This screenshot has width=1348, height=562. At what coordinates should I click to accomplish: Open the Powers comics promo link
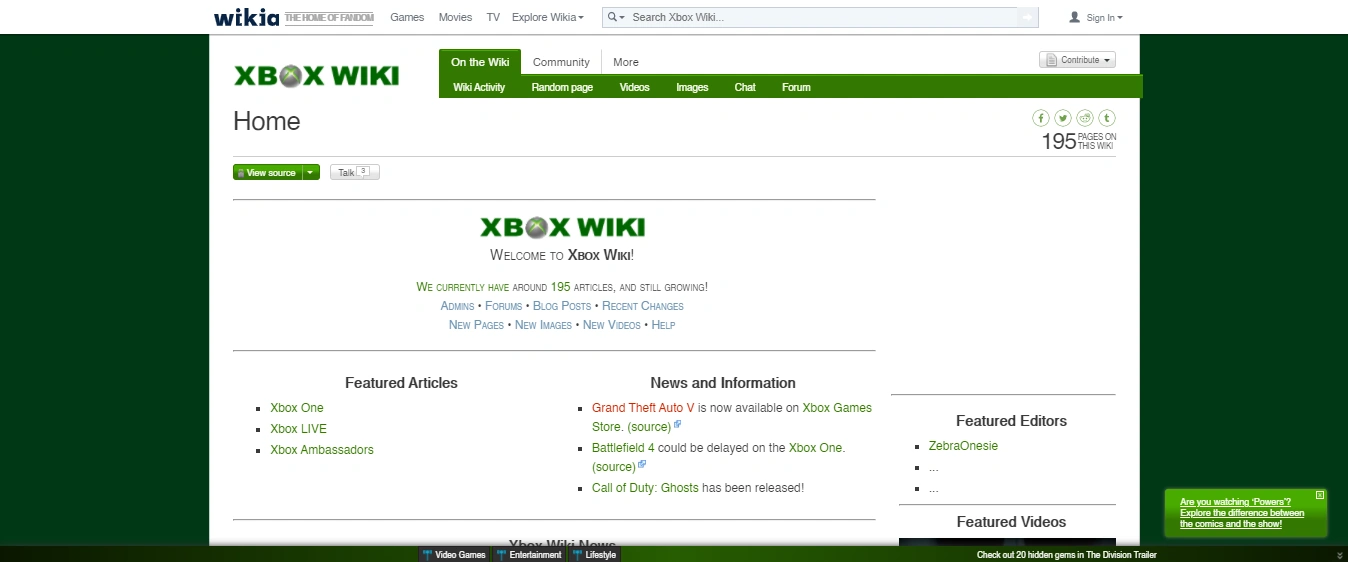tap(1242, 513)
